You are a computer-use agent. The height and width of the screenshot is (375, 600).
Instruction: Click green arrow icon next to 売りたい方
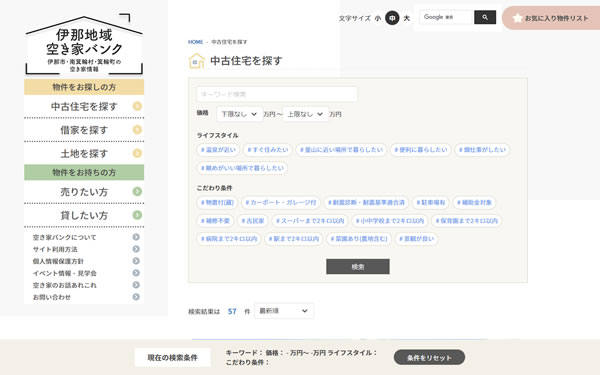tap(137, 191)
